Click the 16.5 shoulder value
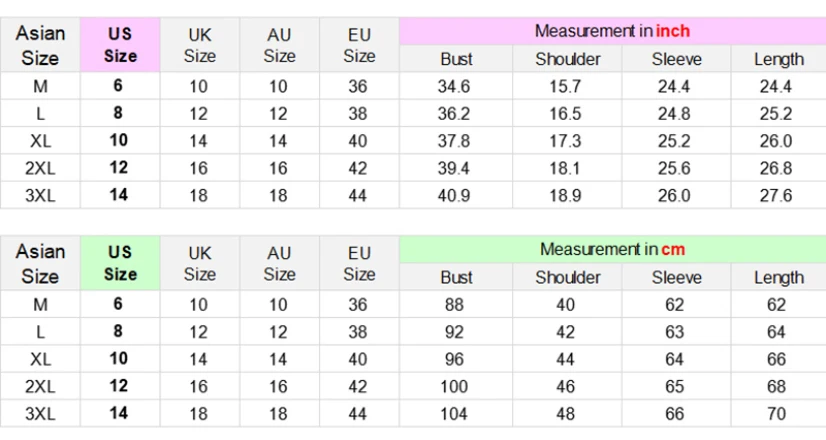826x440 pixels. (x=568, y=114)
